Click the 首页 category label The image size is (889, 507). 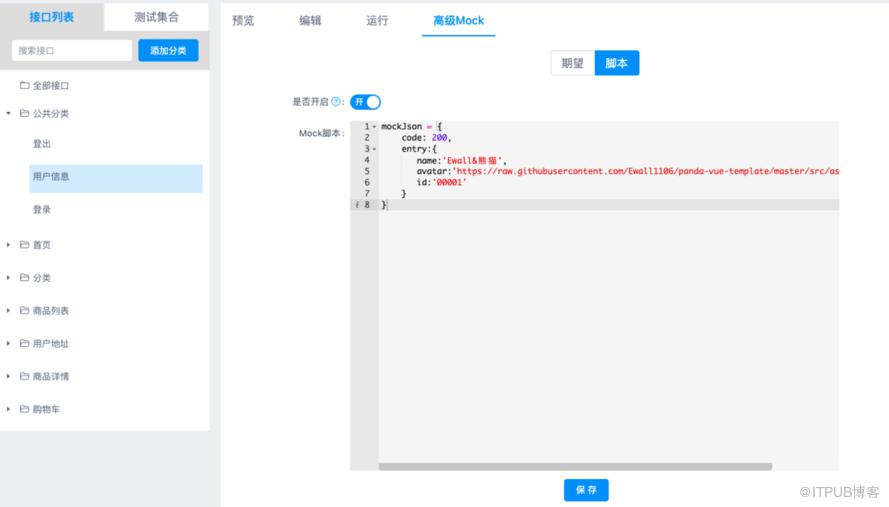(x=42, y=245)
